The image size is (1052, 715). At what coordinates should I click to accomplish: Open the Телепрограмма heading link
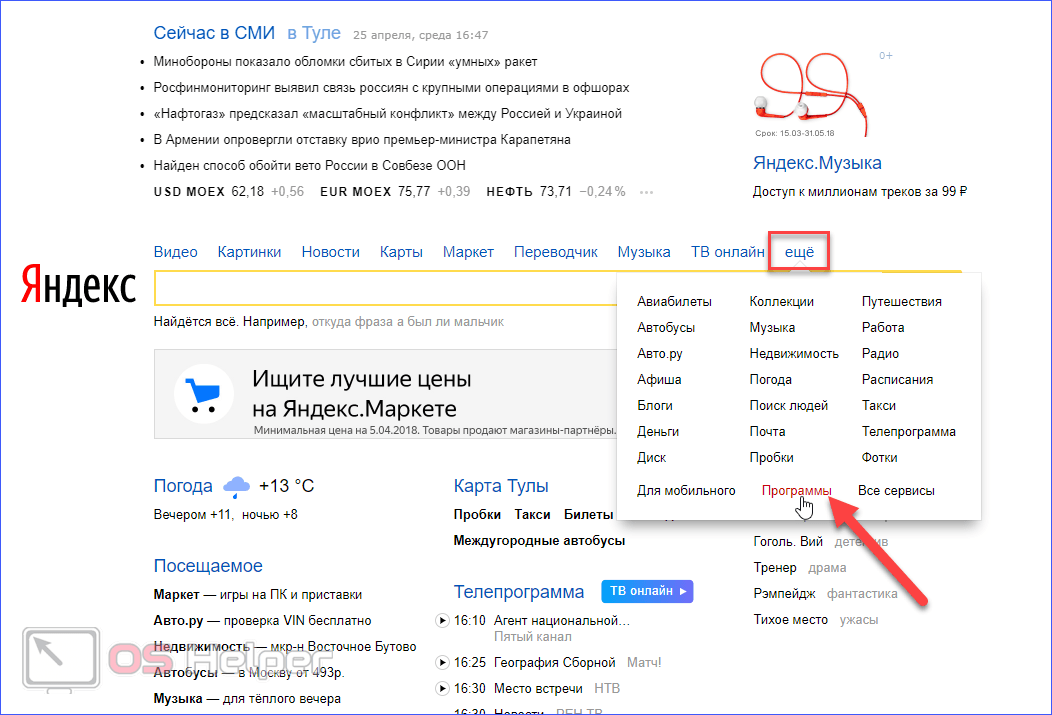pos(519,592)
